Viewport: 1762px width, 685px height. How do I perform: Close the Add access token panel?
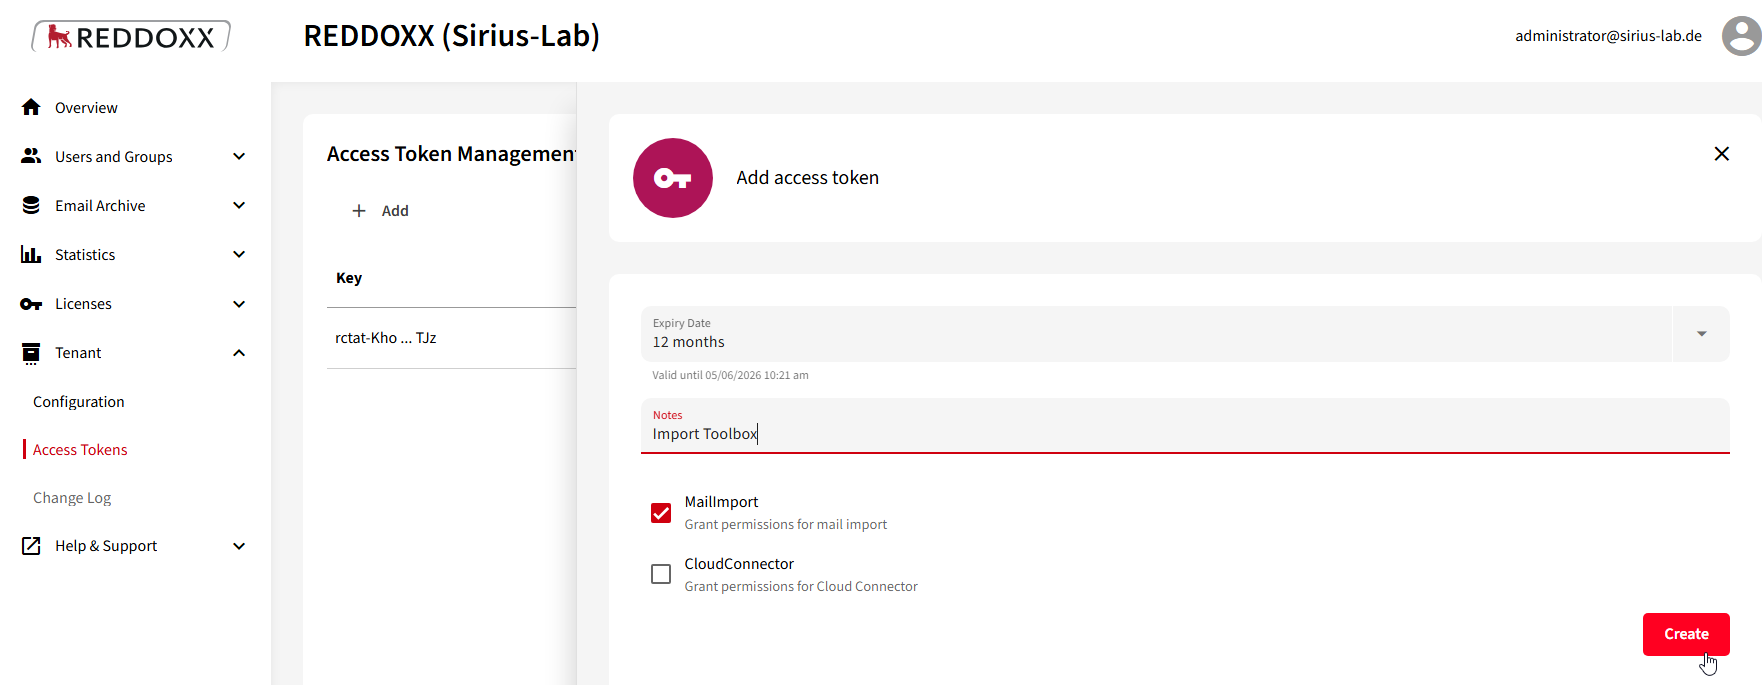point(1722,154)
